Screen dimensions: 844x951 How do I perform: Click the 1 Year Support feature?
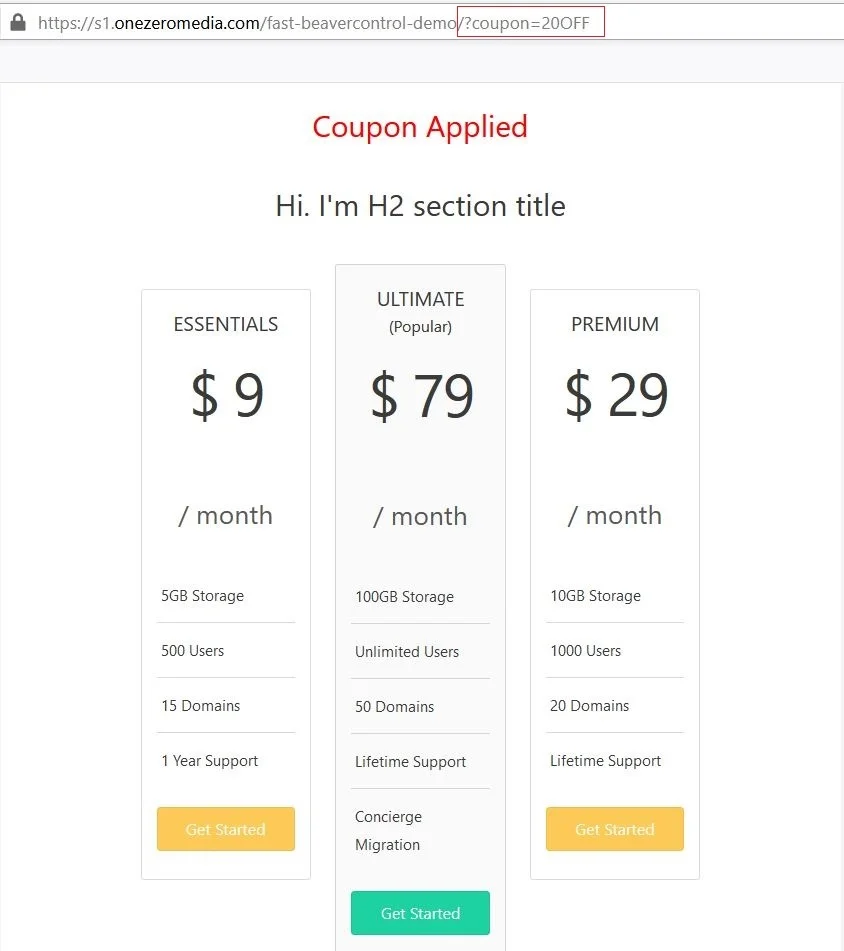coord(210,761)
